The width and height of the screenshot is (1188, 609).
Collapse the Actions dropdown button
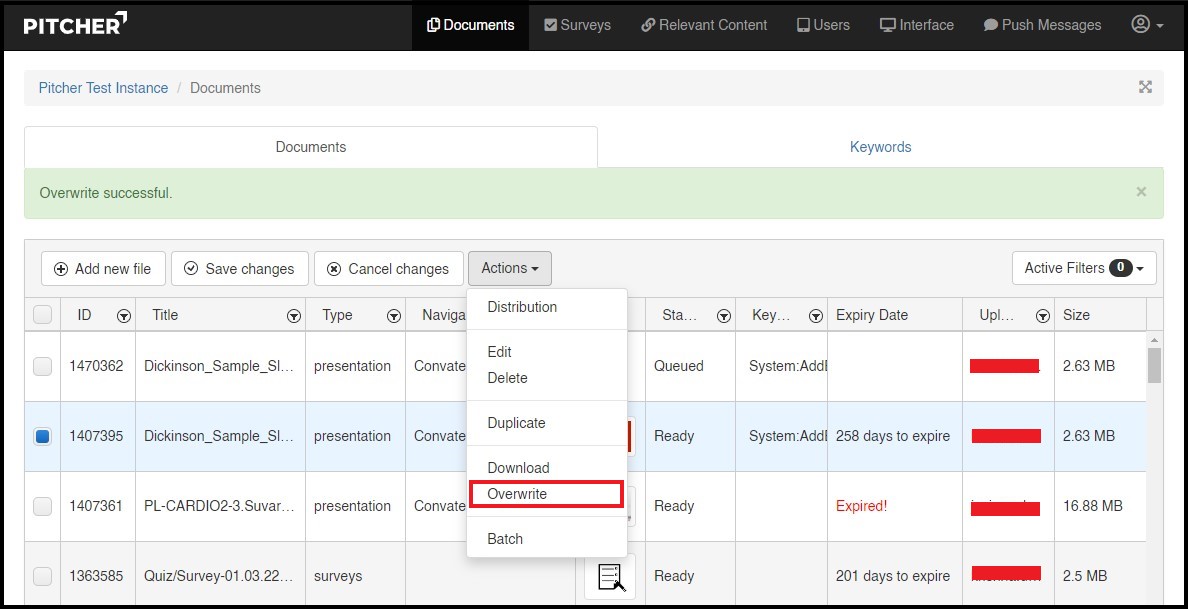(509, 268)
